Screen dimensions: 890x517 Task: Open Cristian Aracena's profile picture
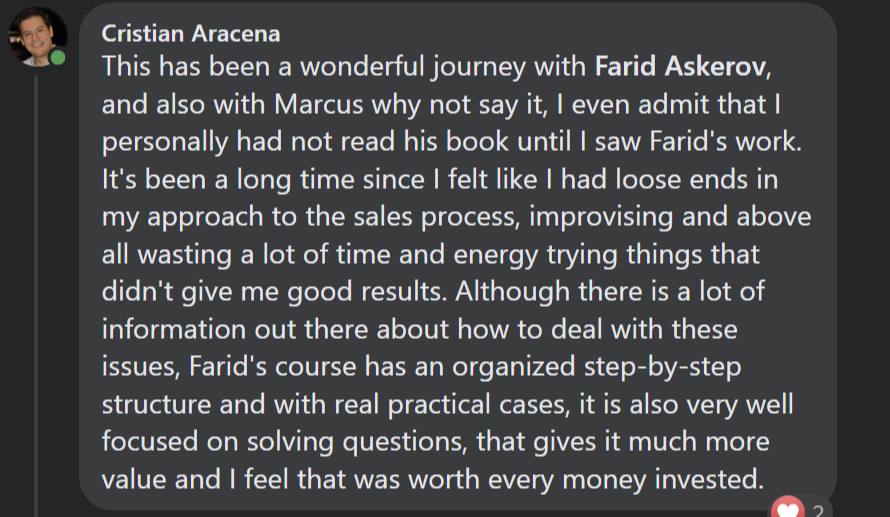38,37
